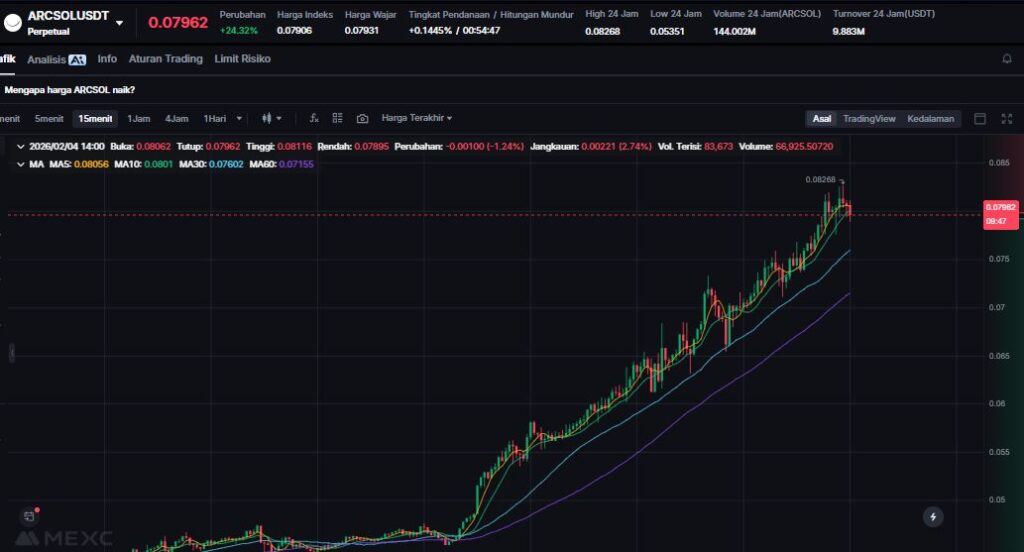Image resolution: width=1024 pixels, height=552 pixels.
Task: Click the chart panel layout icon
Action: [980, 118]
